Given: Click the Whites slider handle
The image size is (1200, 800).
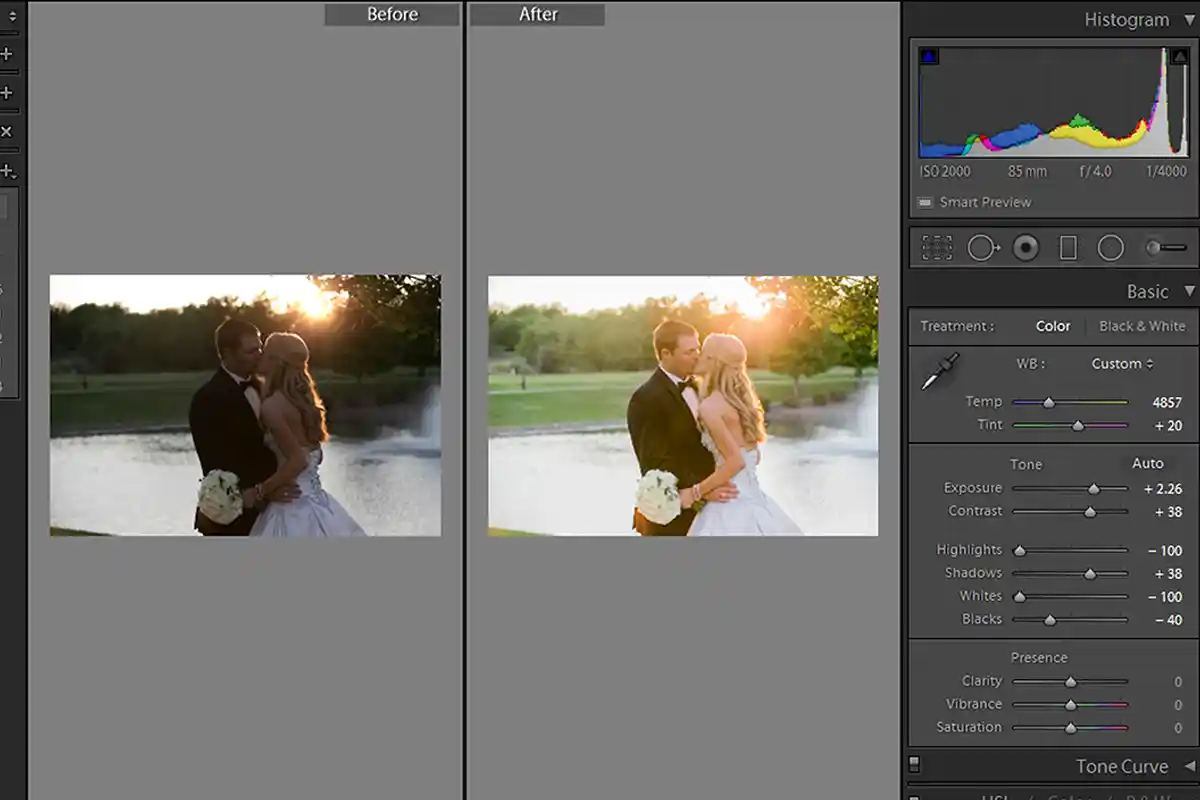Looking at the screenshot, I should pyautogui.click(x=1020, y=596).
